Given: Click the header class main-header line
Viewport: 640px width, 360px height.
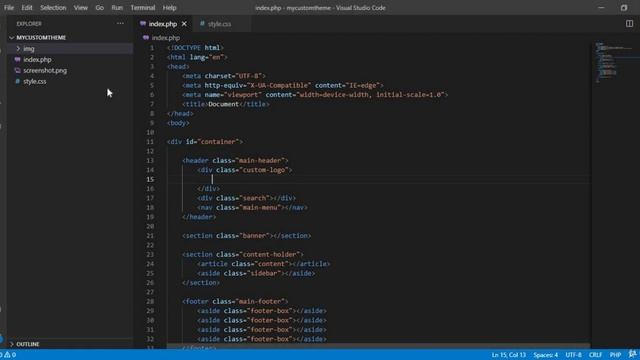Looking at the screenshot, I should pyautogui.click(x=235, y=161).
